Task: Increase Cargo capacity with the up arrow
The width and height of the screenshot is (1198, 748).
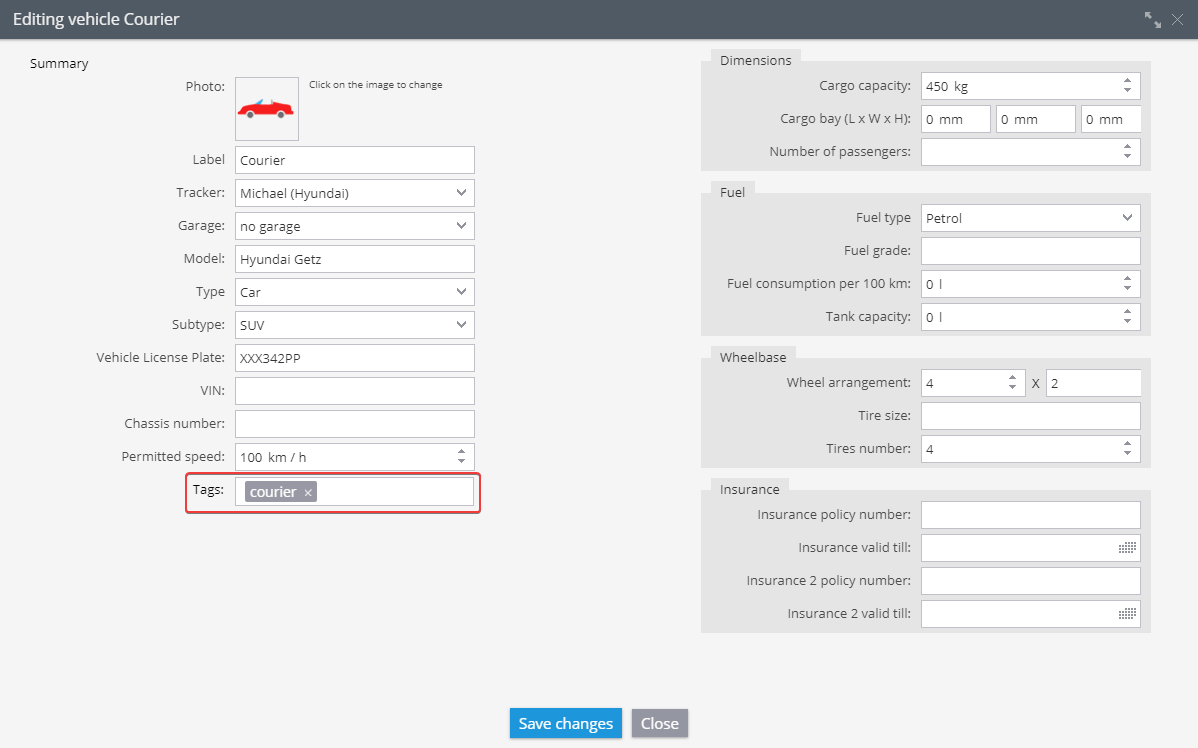Action: point(1128,81)
